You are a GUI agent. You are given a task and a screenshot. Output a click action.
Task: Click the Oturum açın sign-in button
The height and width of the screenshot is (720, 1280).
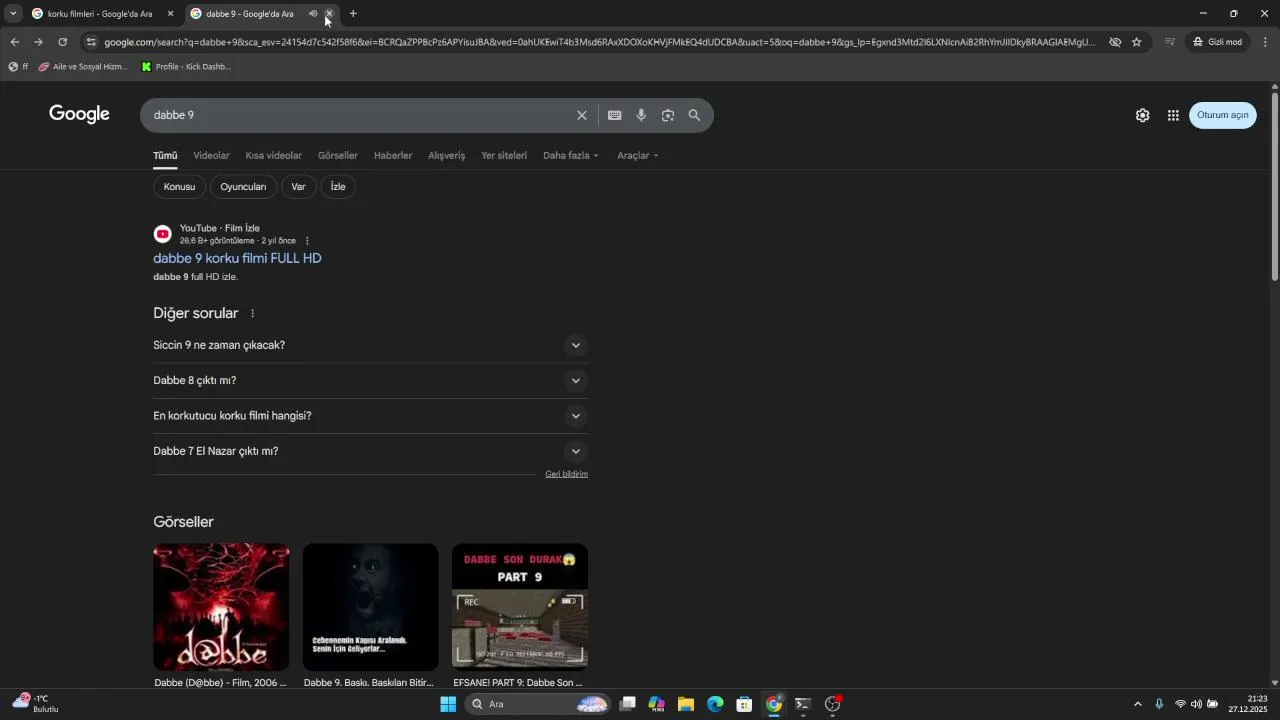(1223, 115)
